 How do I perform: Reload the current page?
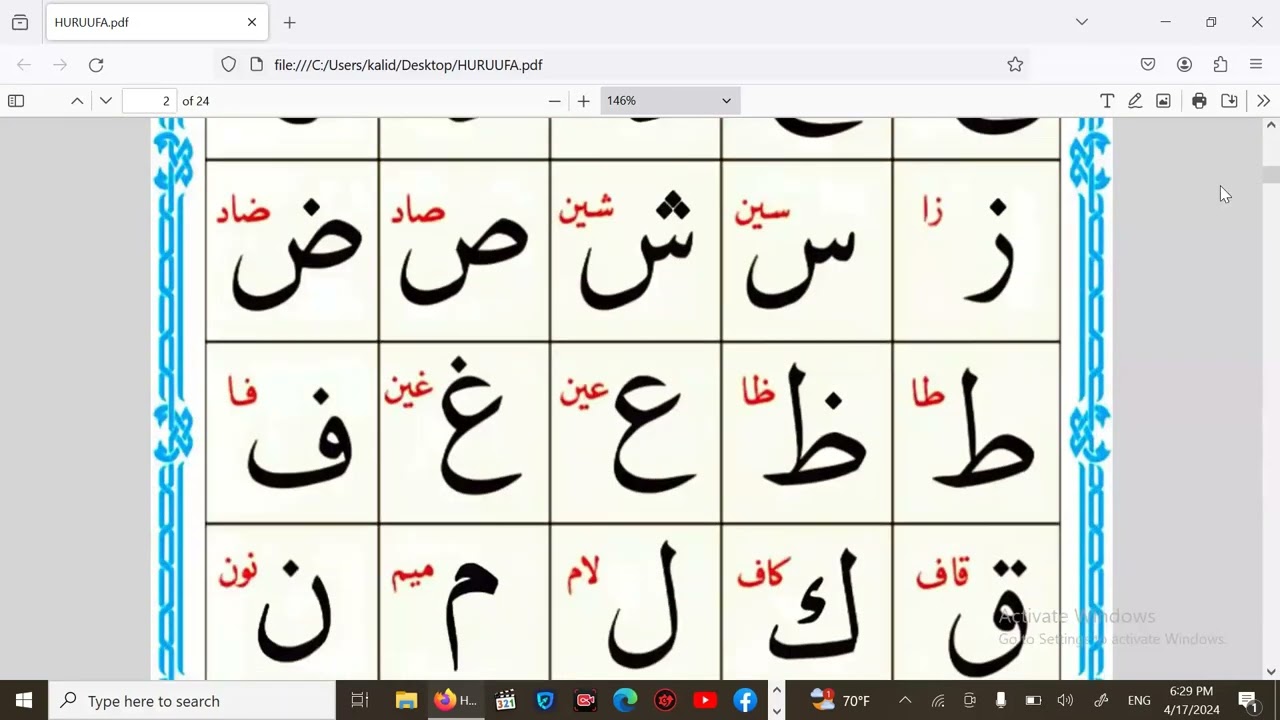(x=96, y=65)
